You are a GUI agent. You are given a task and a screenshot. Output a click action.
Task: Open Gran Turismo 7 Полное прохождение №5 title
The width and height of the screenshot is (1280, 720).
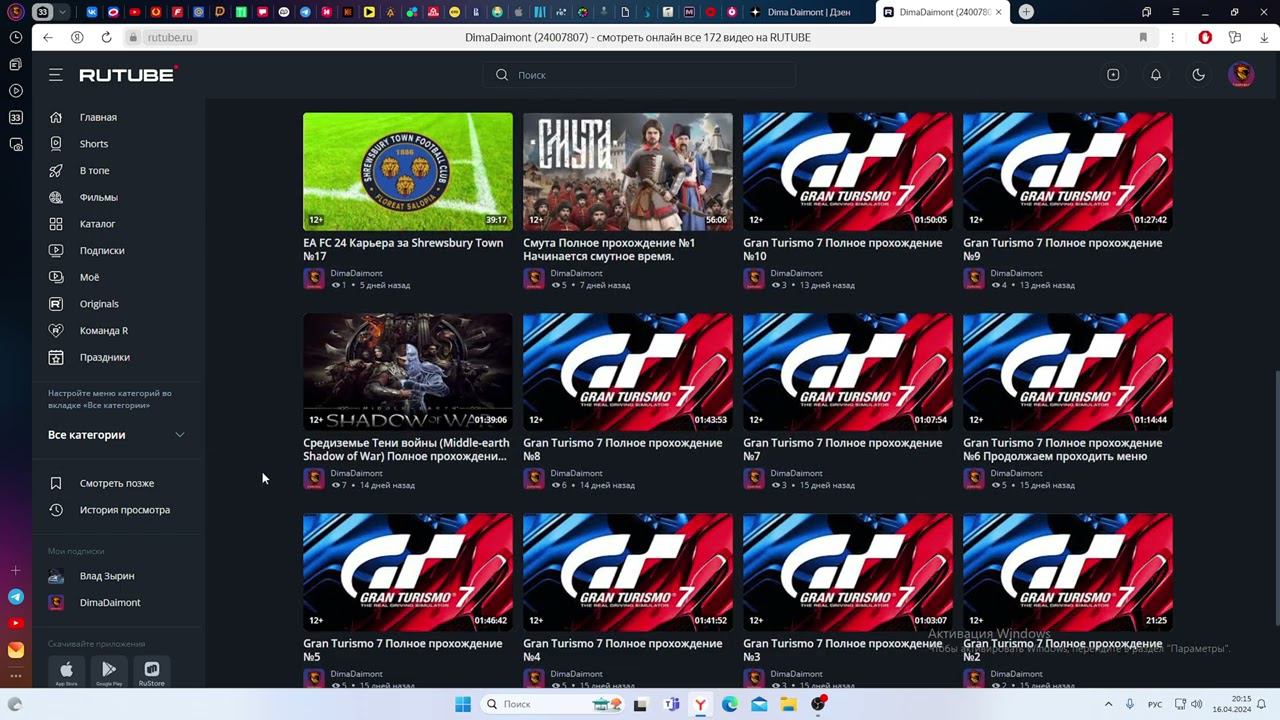coord(403,650)
